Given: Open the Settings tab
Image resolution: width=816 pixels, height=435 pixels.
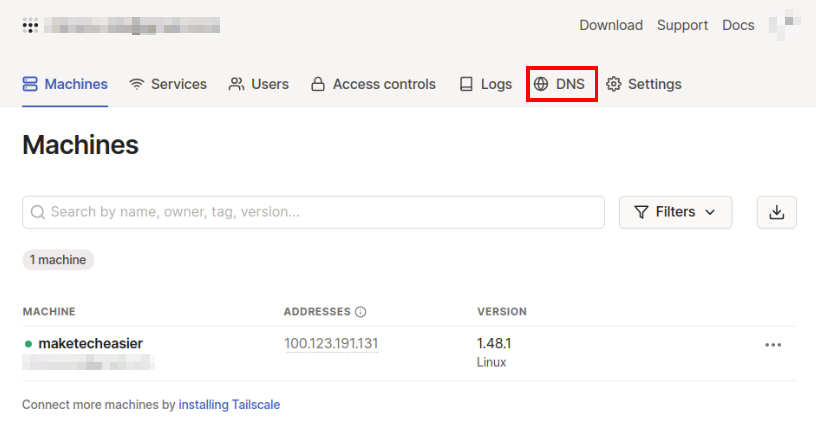Looking at the screenshot, I should (x=644, y=84).
